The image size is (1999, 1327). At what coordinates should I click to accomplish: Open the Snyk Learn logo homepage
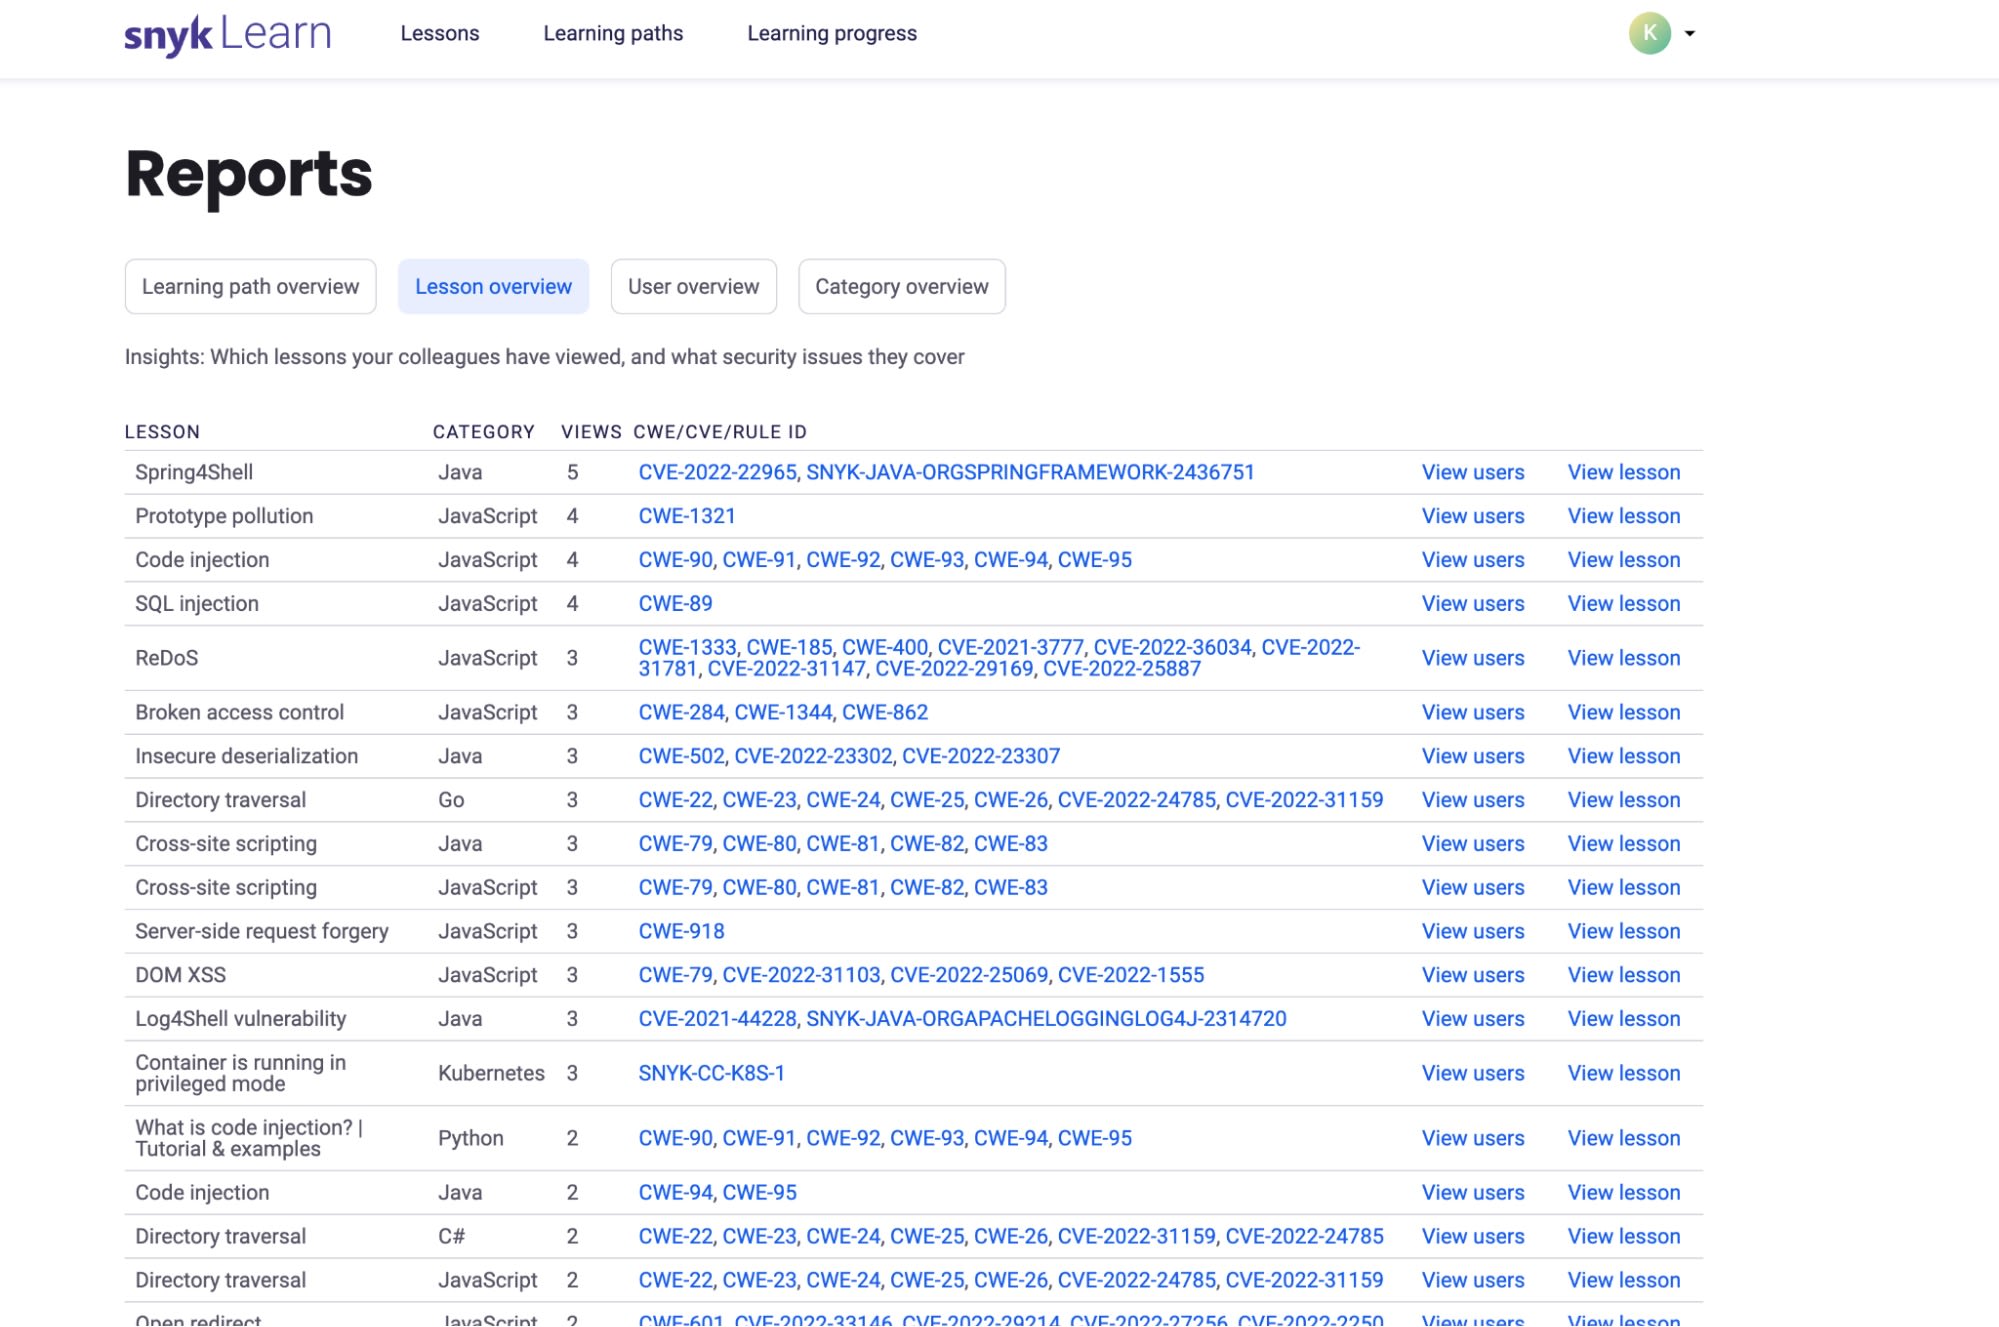[227, 34]
